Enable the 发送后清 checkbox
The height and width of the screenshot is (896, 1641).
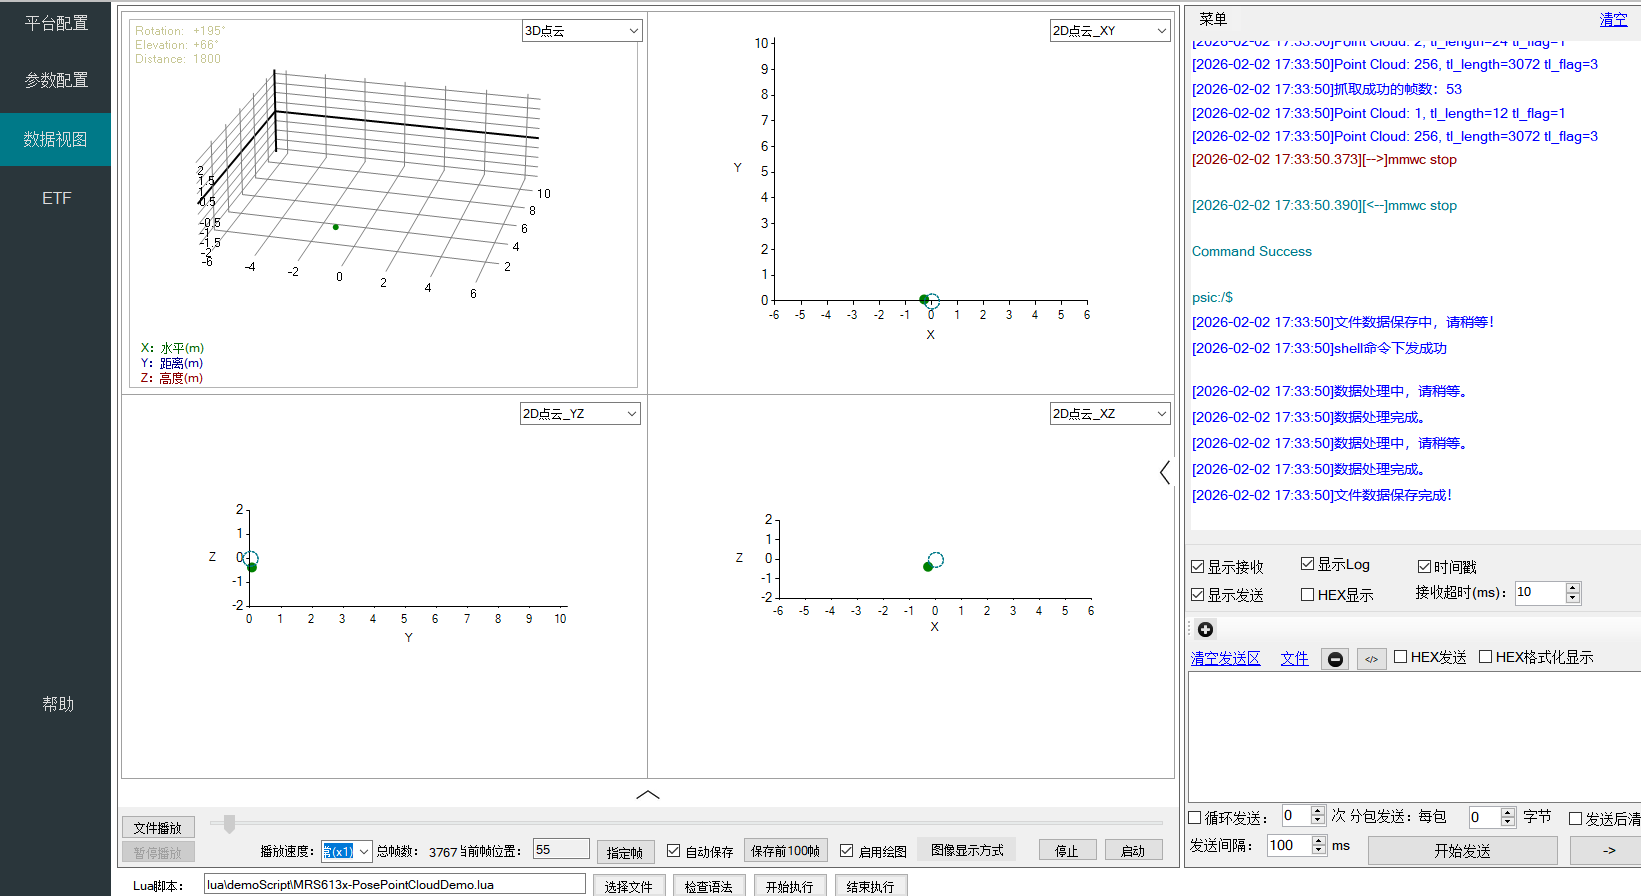pos(1575,818)
